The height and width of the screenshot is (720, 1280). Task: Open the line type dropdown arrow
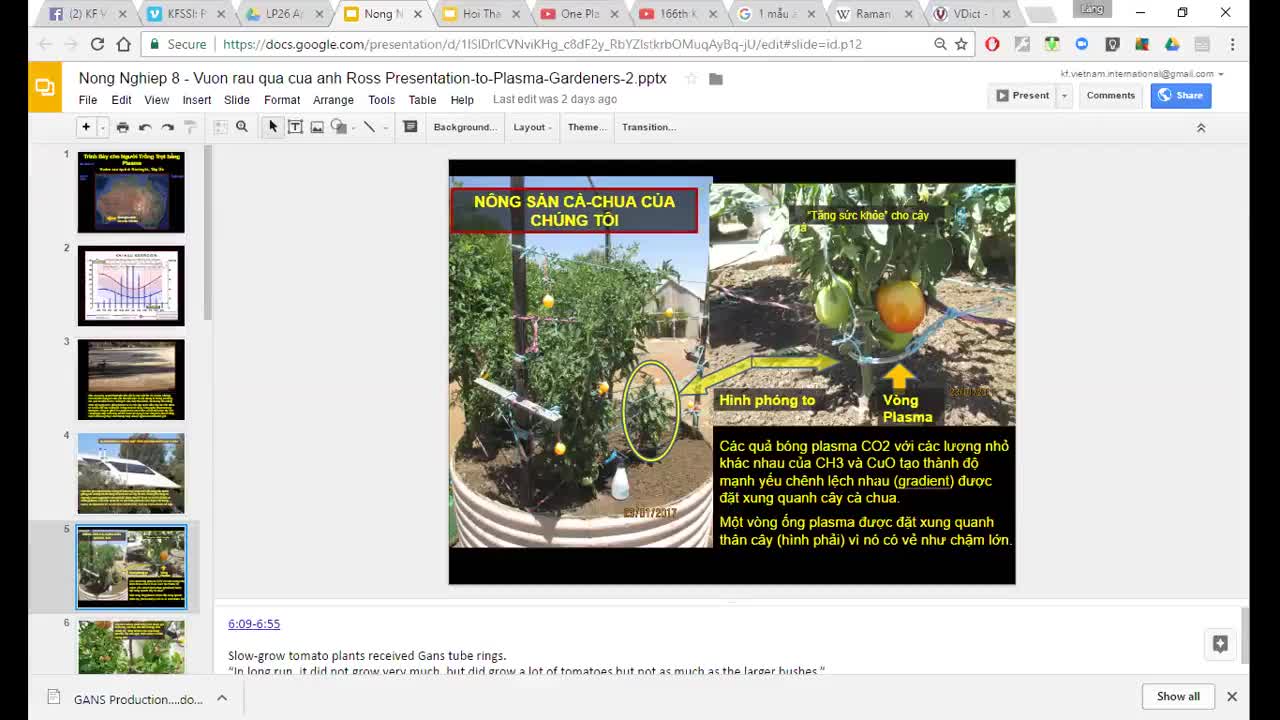(x=385, y=128)
